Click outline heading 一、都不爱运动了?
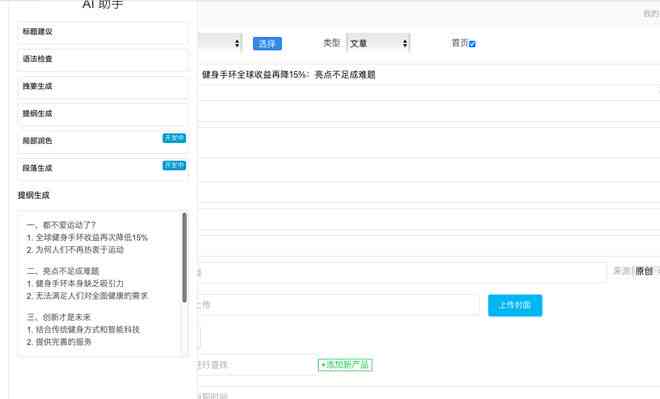The image size is (660, 399). pos(61,225)
